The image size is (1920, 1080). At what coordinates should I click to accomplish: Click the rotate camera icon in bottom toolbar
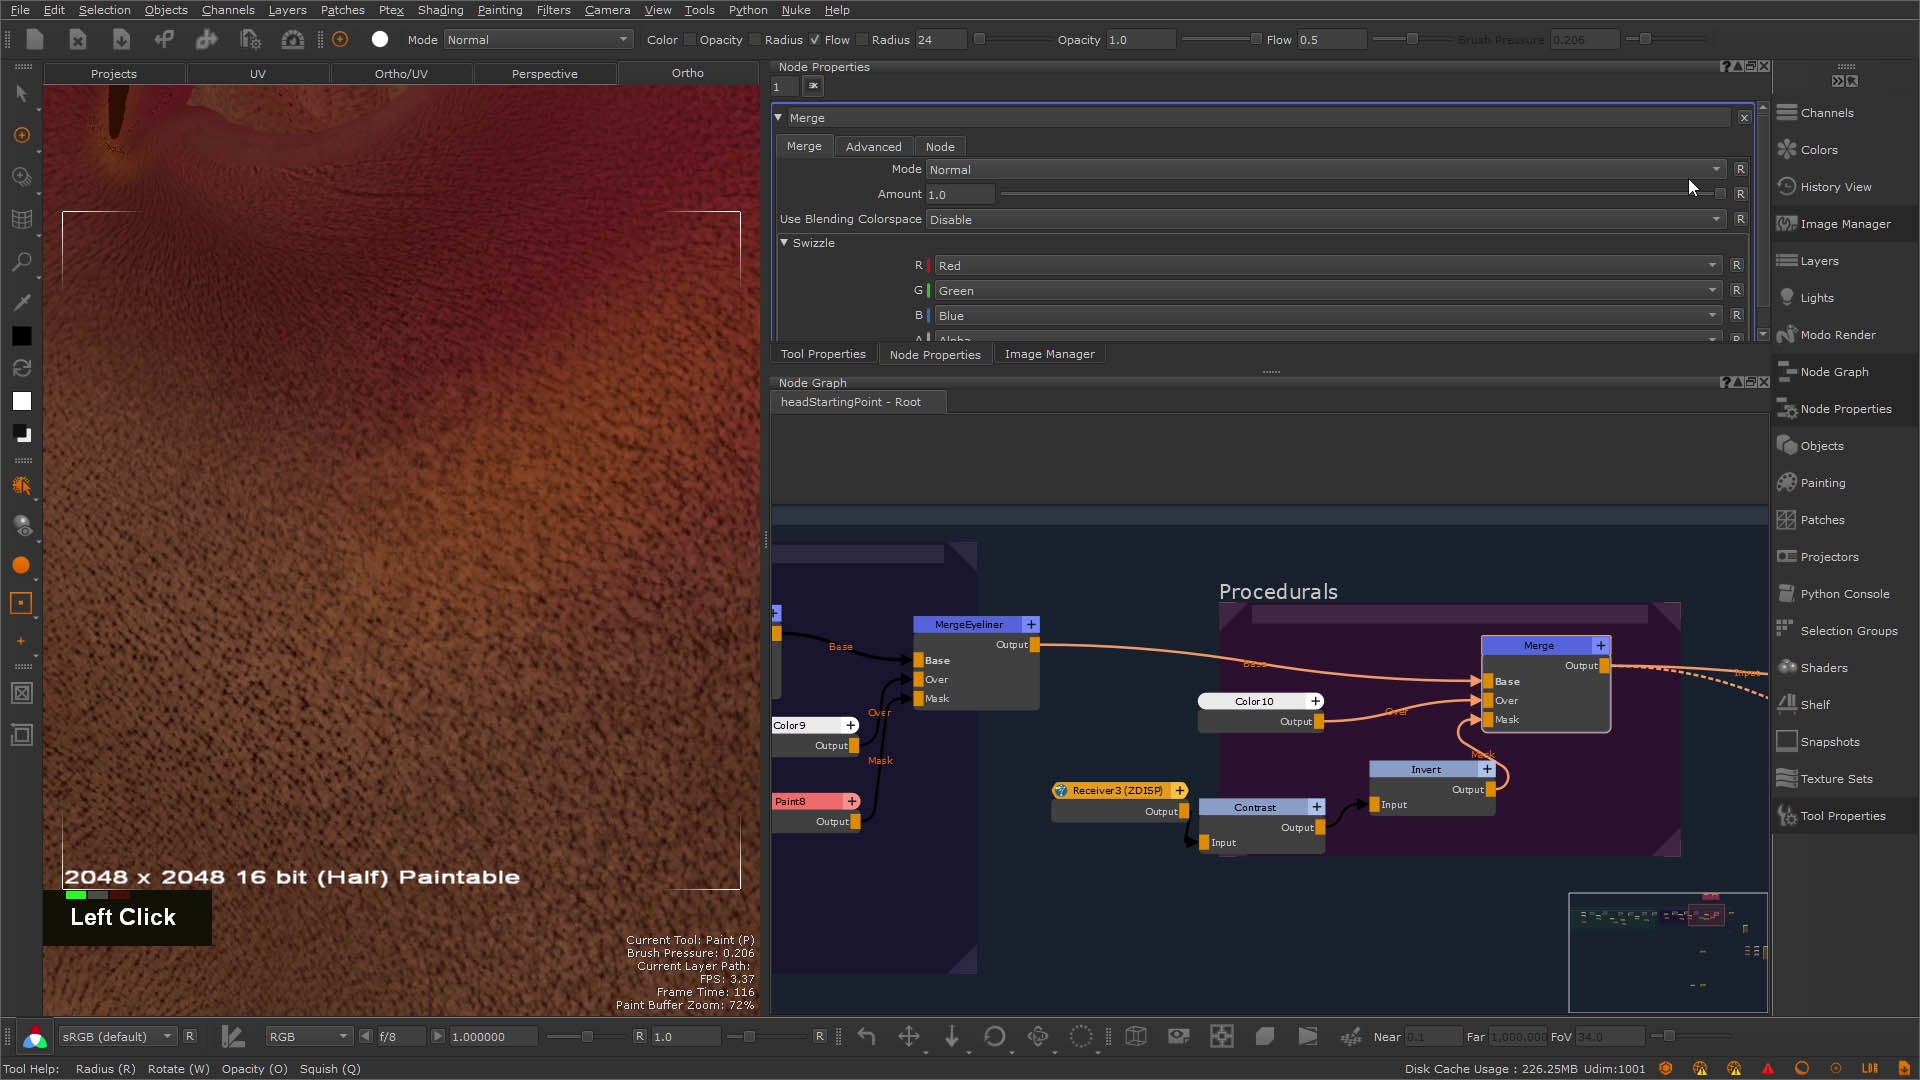tap(994, 1037)
